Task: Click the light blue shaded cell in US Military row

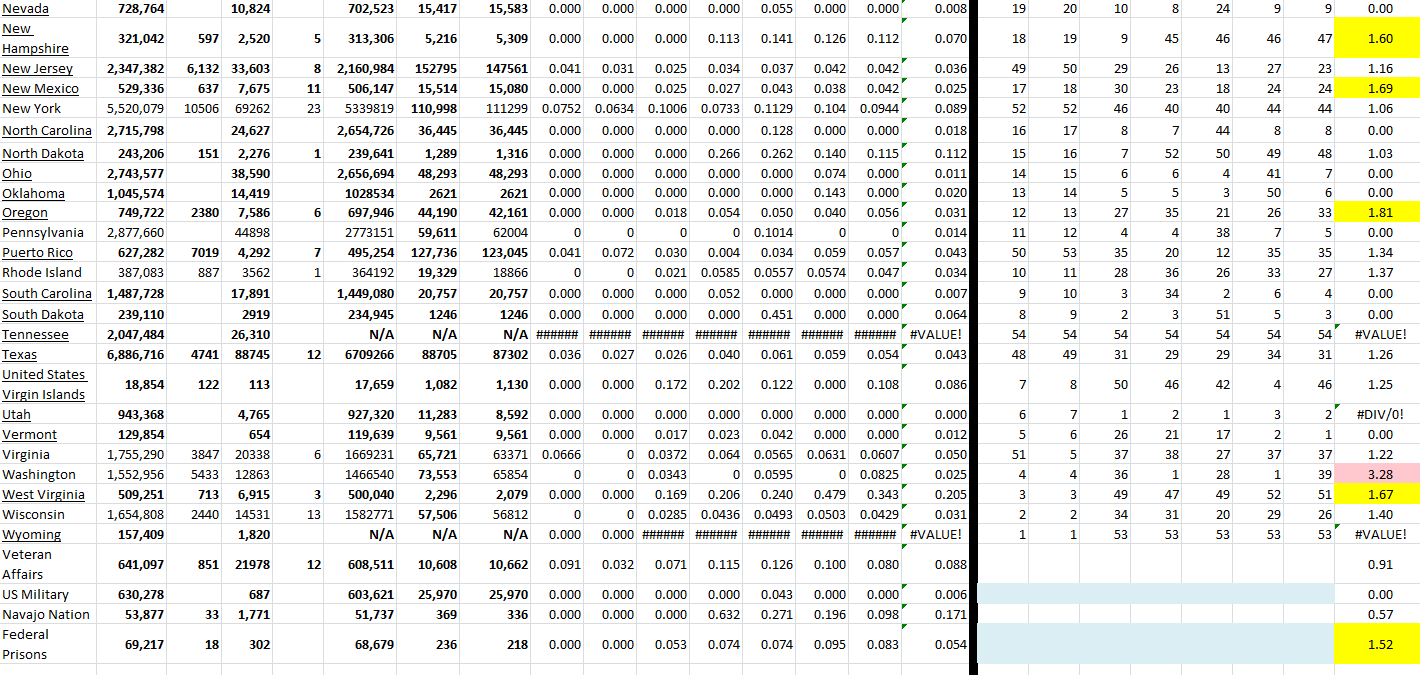Action: (x=1150, y=594)
